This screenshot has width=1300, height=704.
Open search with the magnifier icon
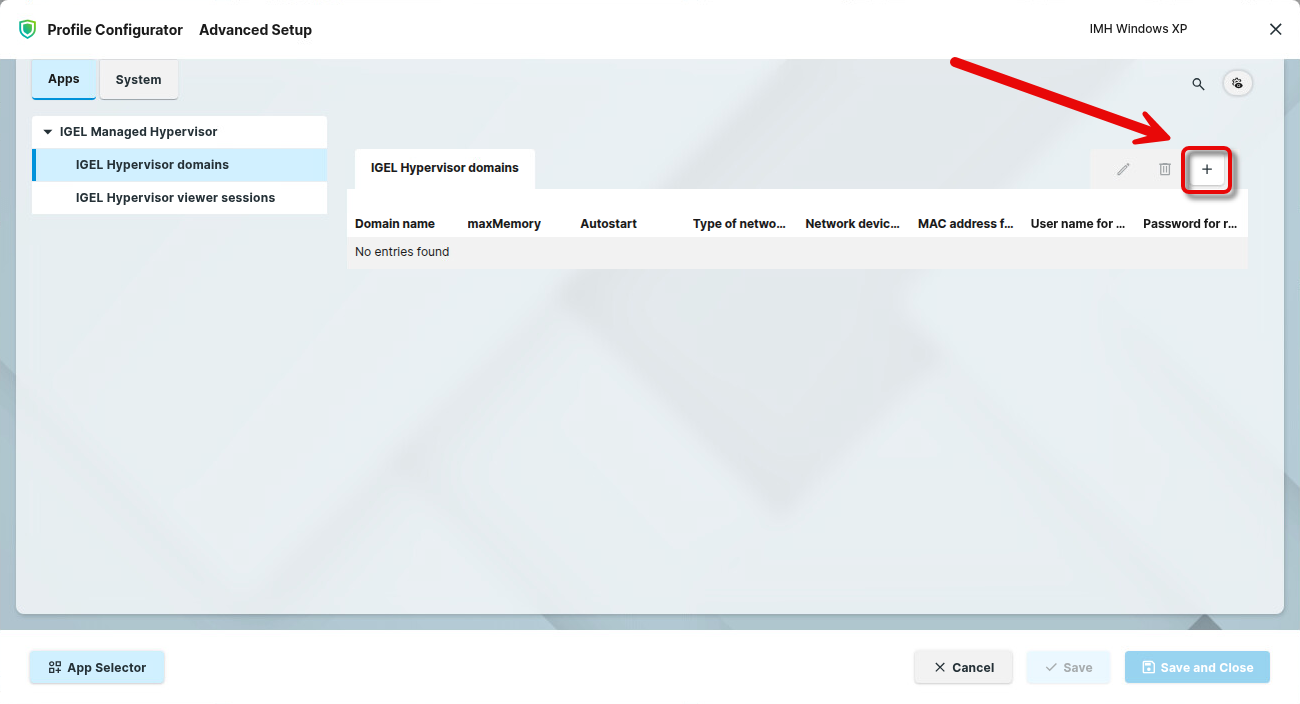click(1198, 84)
